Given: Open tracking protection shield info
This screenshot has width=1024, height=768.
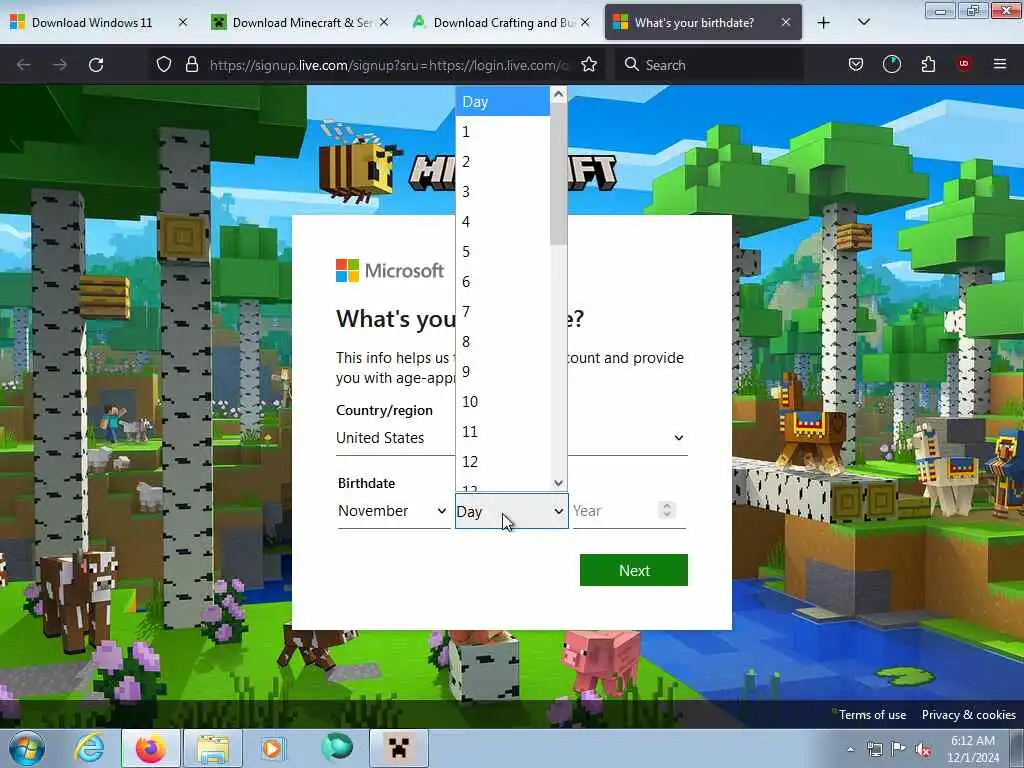Looking at the screenshot, I should coord(164,65).
